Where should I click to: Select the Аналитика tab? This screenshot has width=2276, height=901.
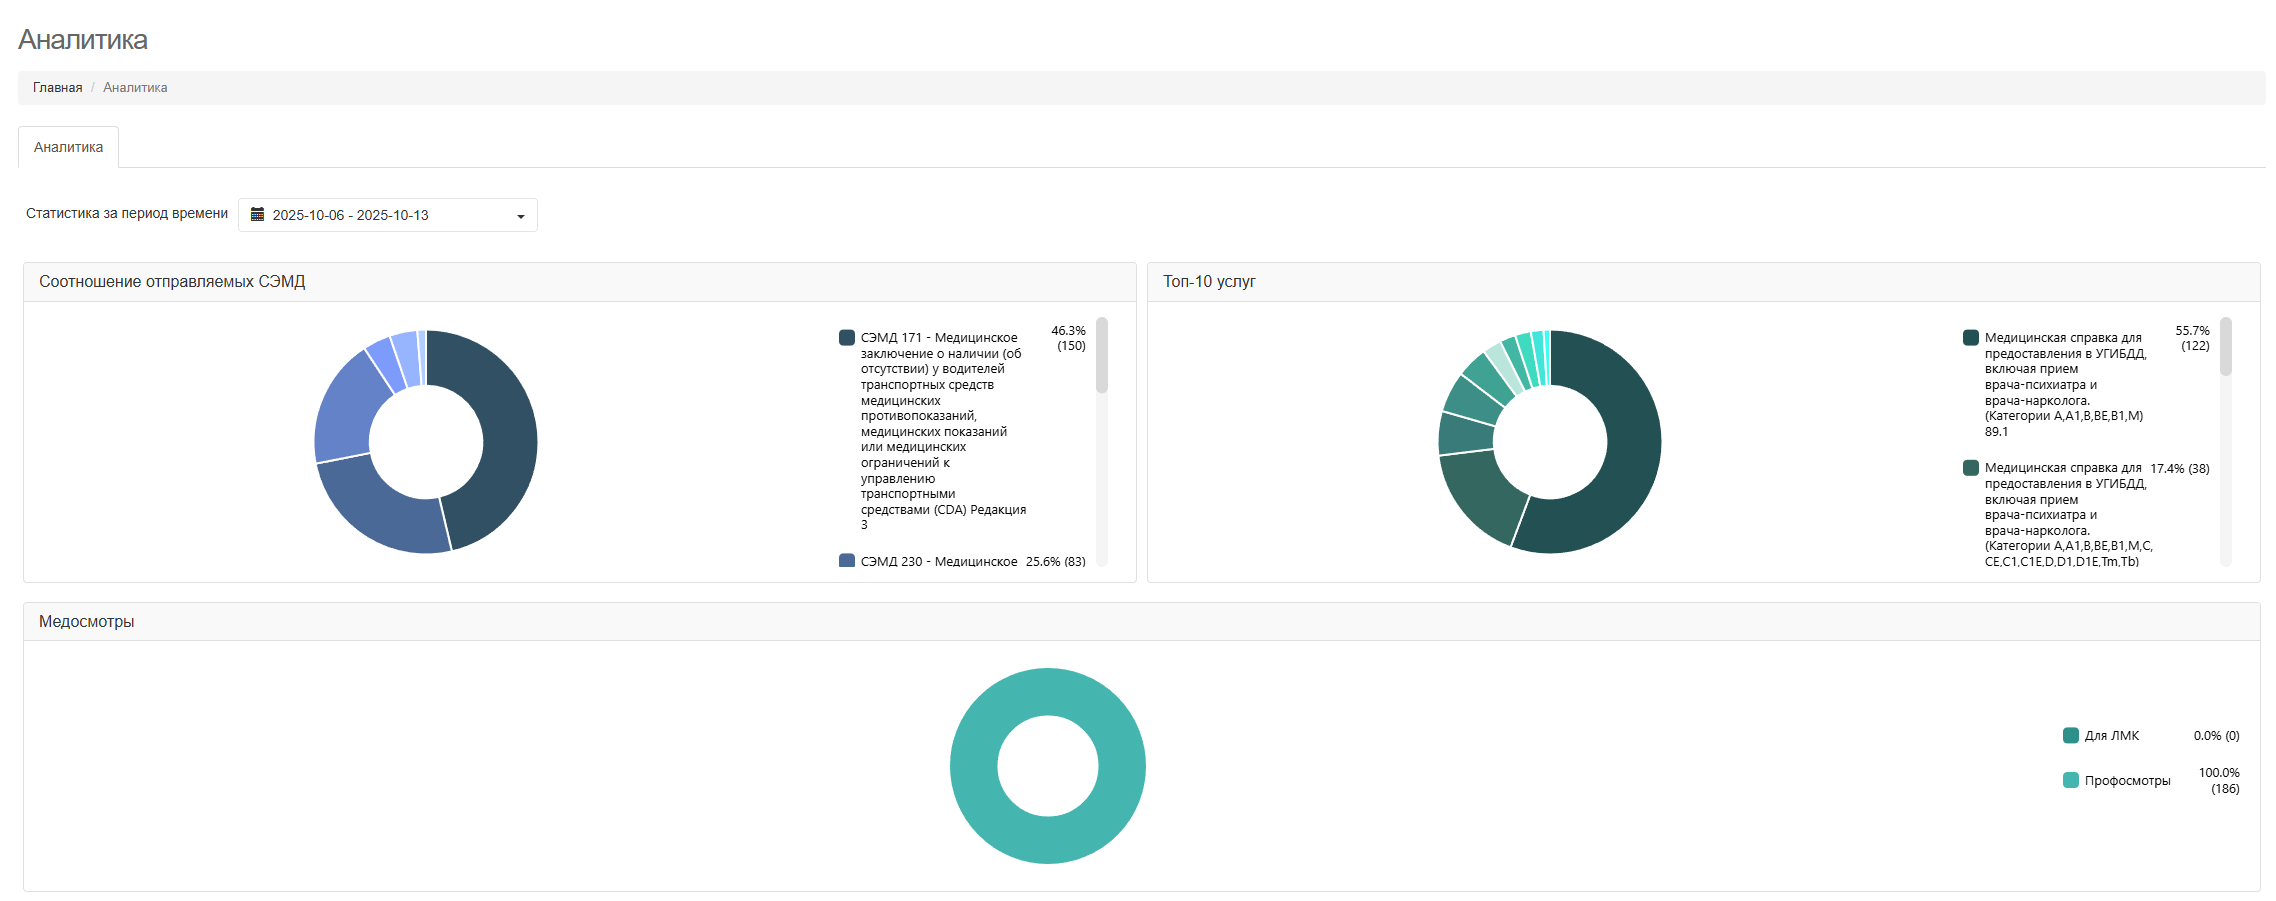(x=68, y=147)
